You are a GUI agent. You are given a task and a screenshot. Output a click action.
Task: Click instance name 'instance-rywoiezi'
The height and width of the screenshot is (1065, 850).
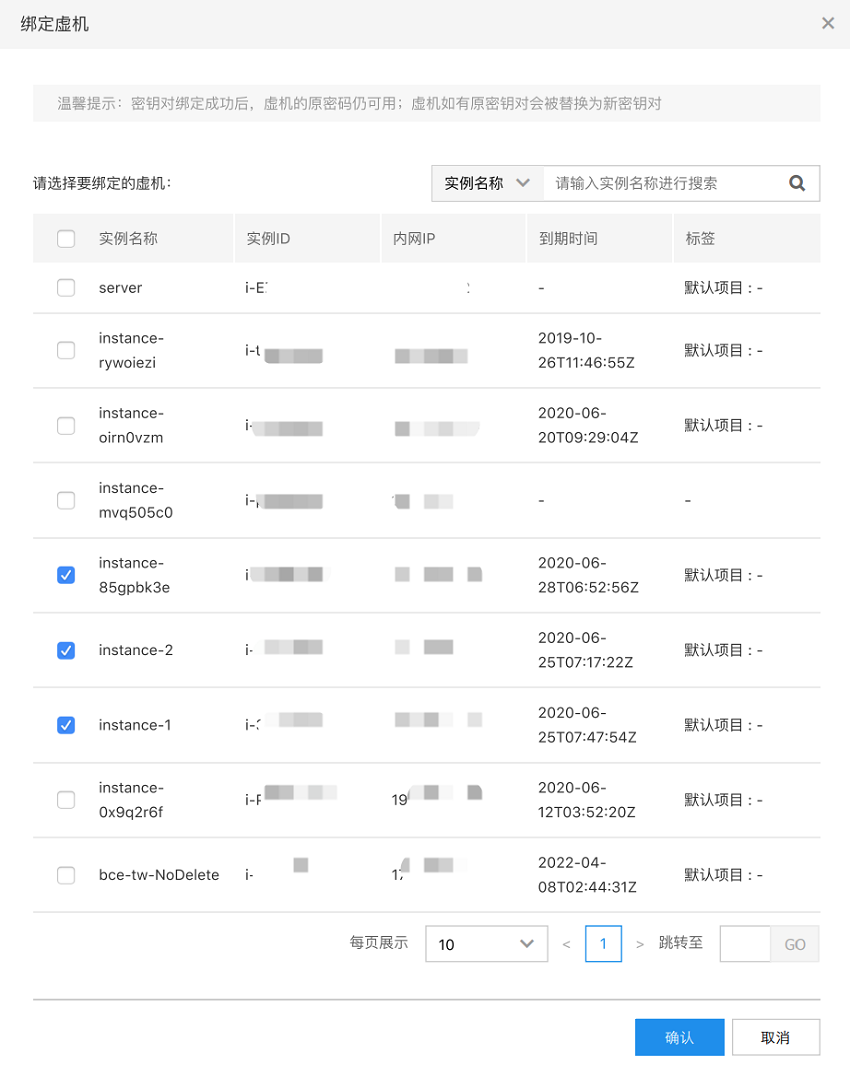pos(131,350)
